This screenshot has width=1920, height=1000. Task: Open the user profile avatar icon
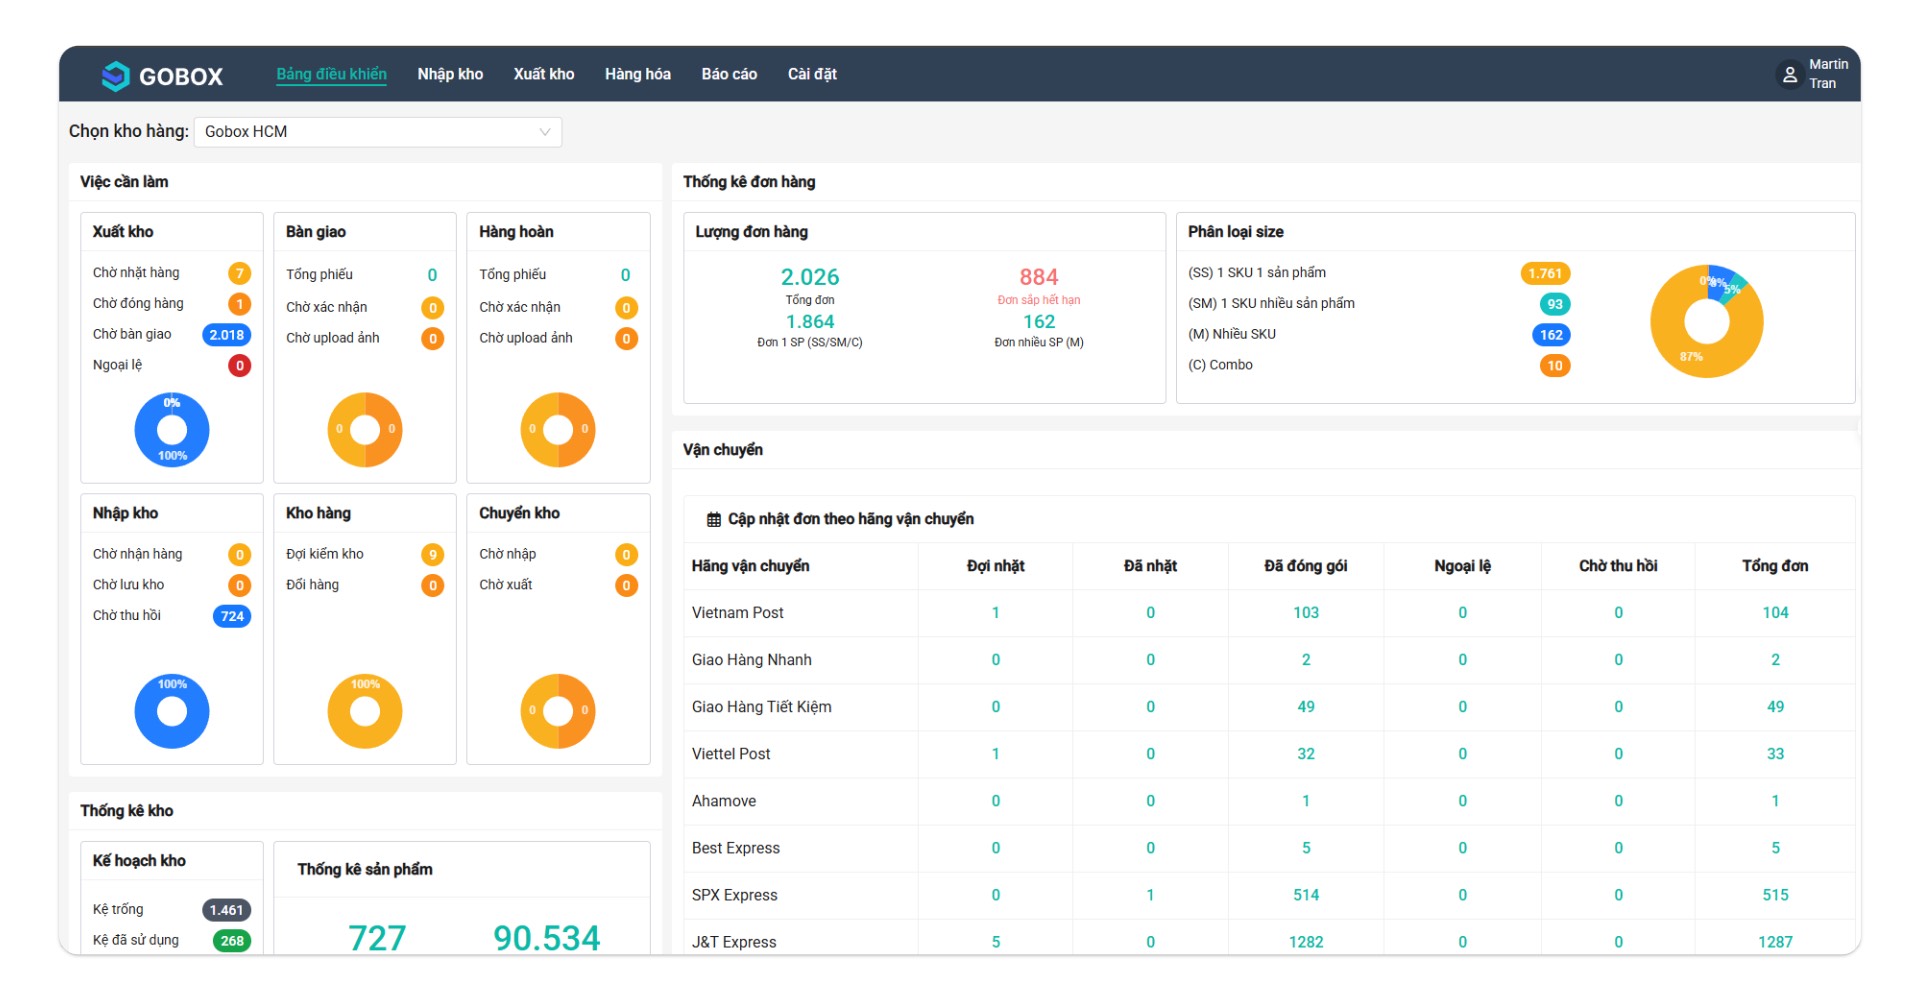[x=1789, y=74]
